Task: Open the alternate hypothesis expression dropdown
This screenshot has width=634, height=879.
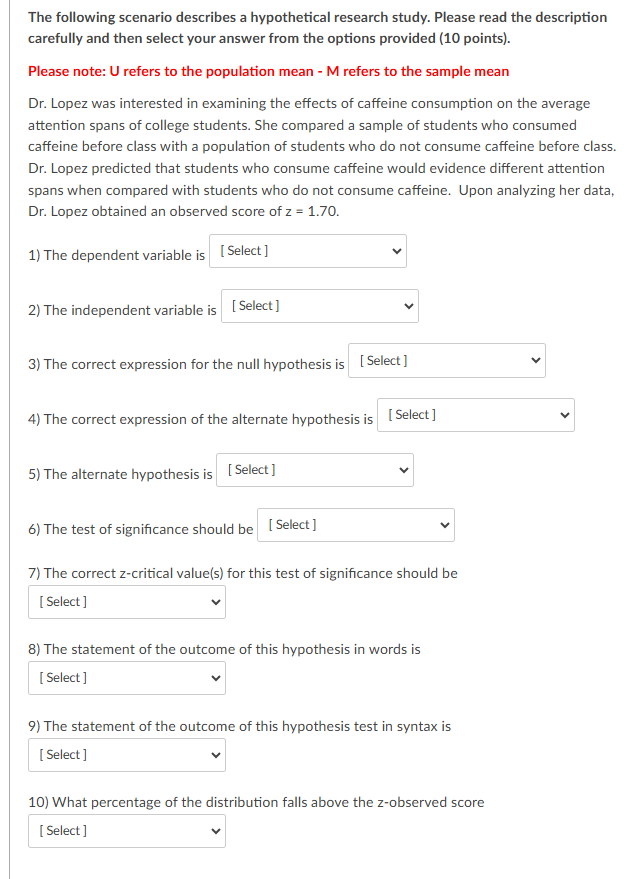Action: point(475,414)
